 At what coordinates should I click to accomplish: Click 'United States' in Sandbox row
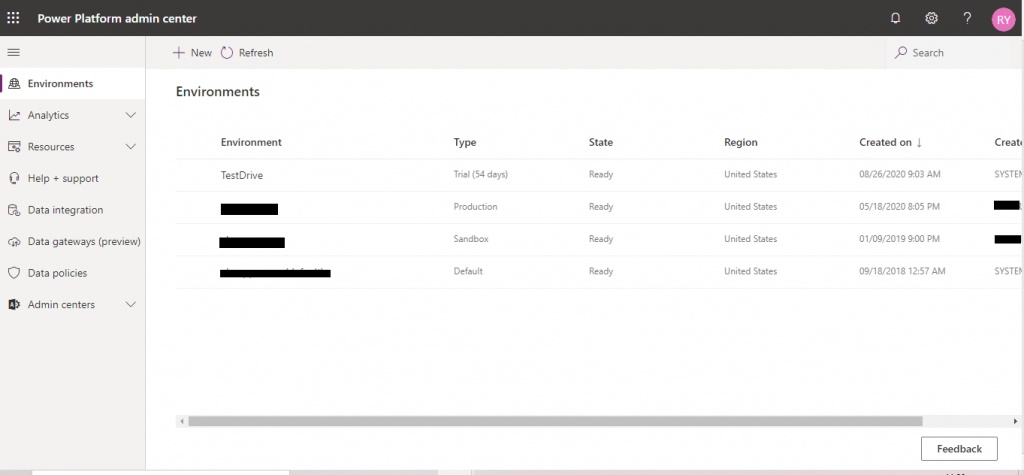tap(750, 239)
